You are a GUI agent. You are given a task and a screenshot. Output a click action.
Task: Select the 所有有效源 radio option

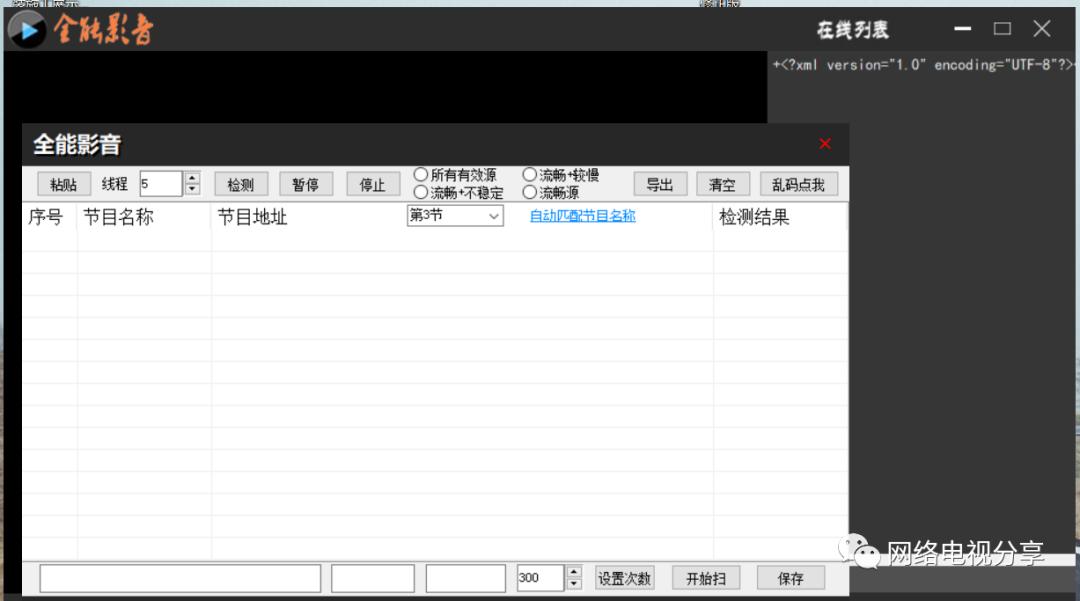click(421, 175)
